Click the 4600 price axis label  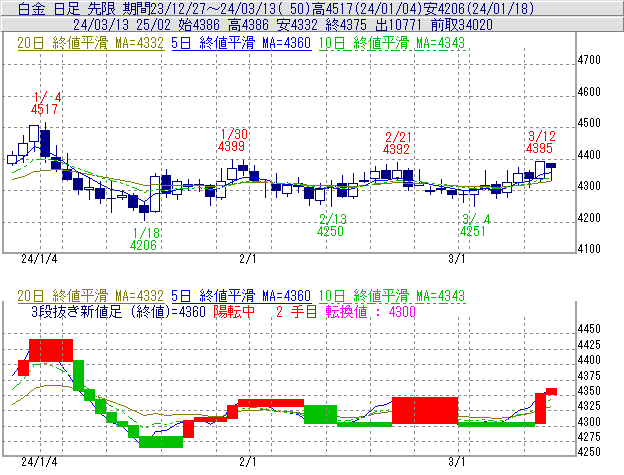pos(589,92)
